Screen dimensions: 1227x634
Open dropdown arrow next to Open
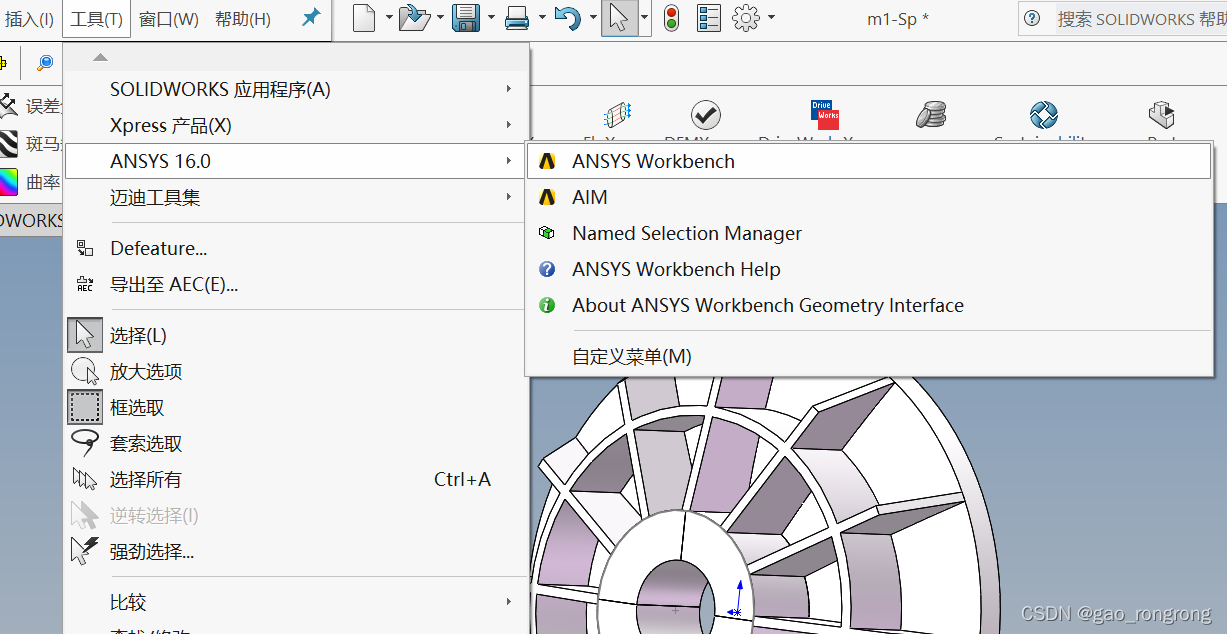(439, 18)
